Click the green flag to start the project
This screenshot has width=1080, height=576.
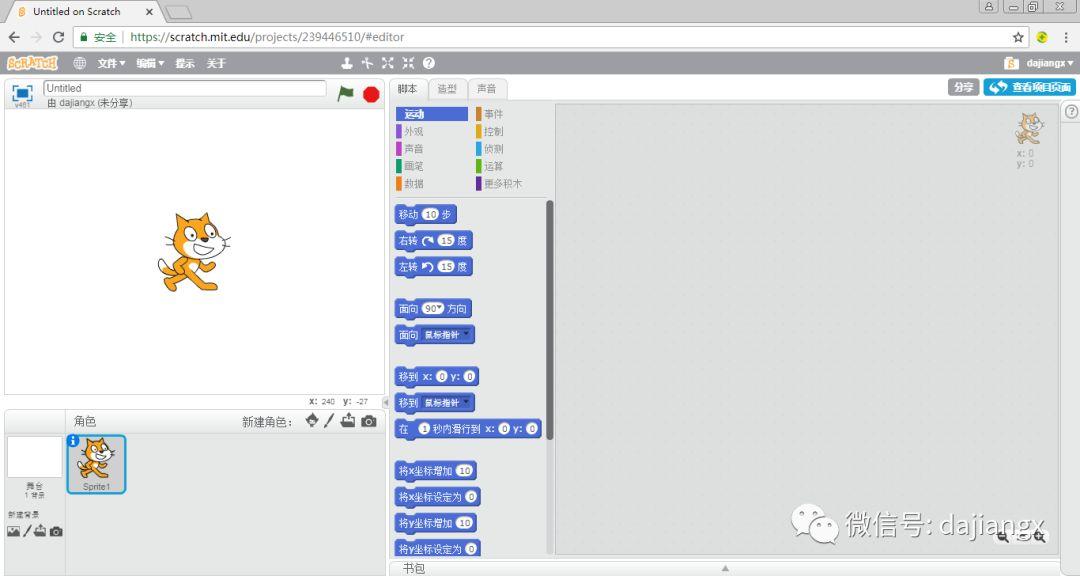tap(345, 94)
